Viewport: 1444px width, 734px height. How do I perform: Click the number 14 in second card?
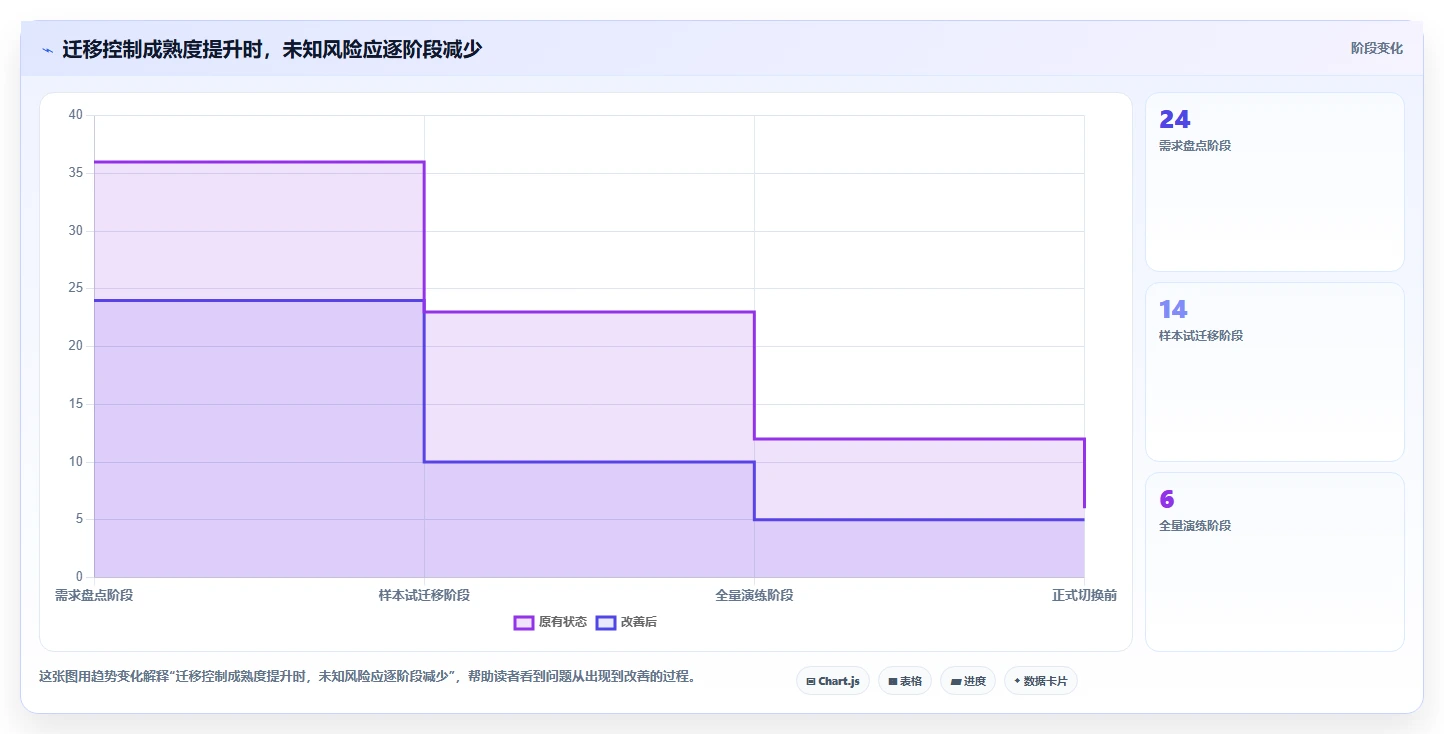(x=1173, y=309)
